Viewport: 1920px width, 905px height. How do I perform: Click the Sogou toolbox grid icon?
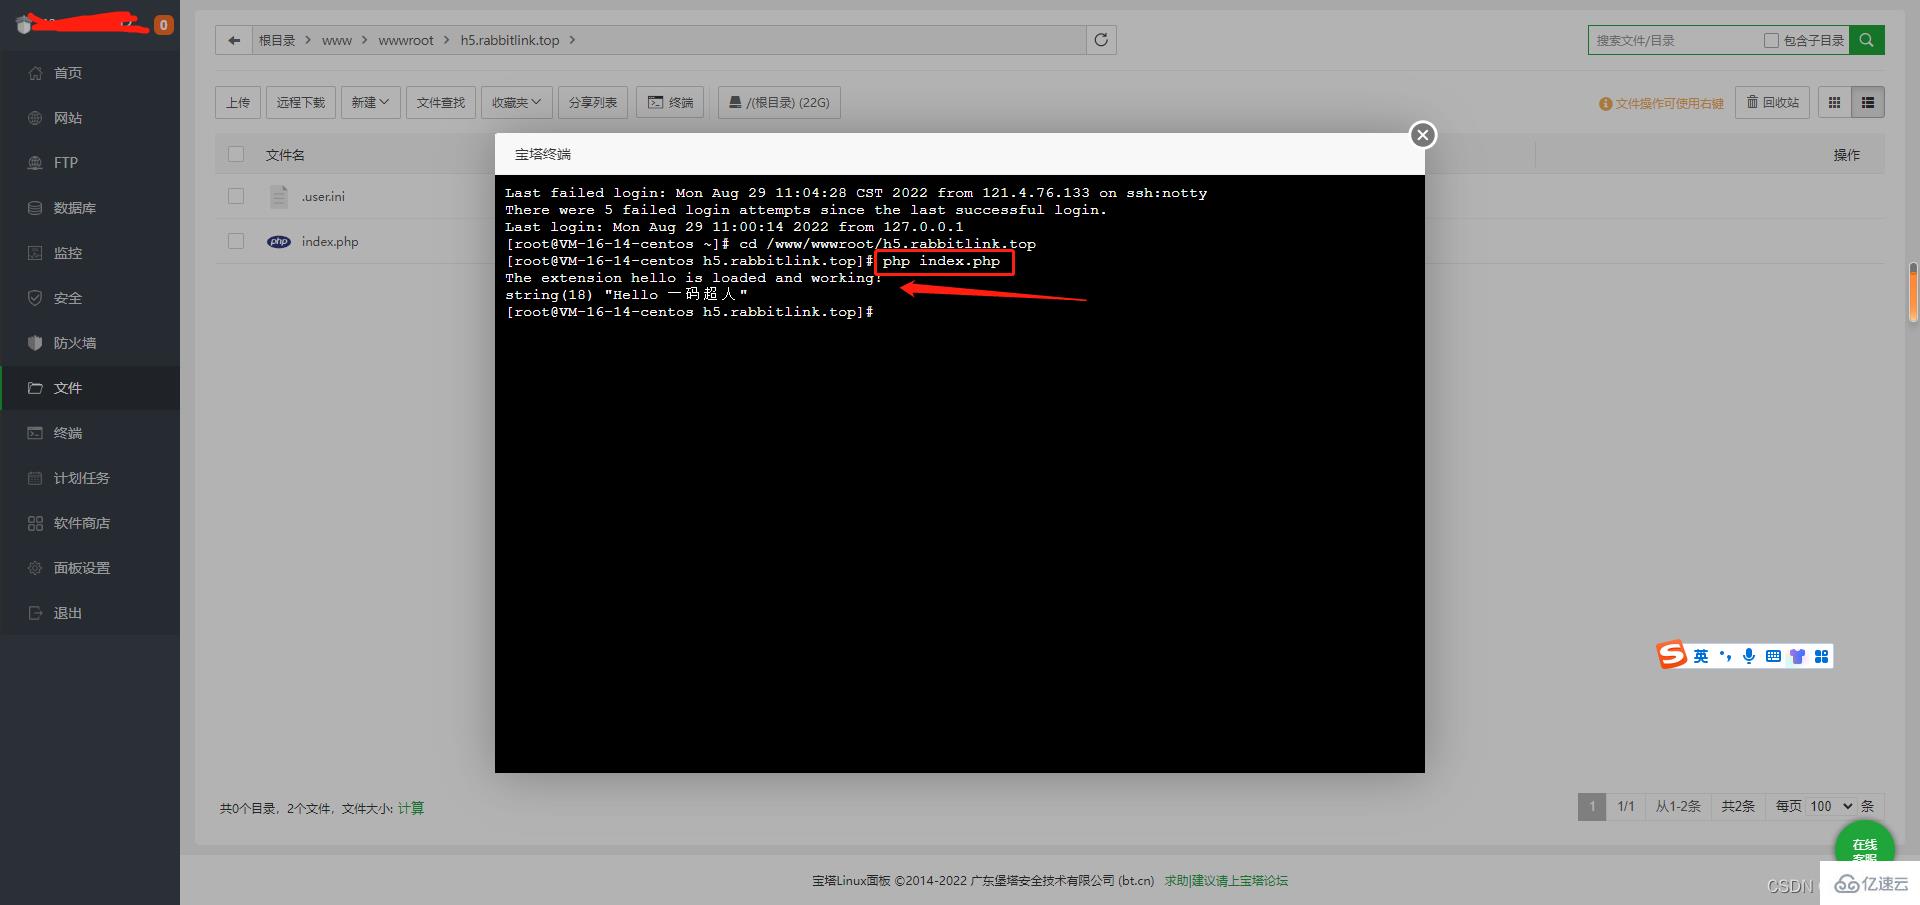pos(1821,656)
